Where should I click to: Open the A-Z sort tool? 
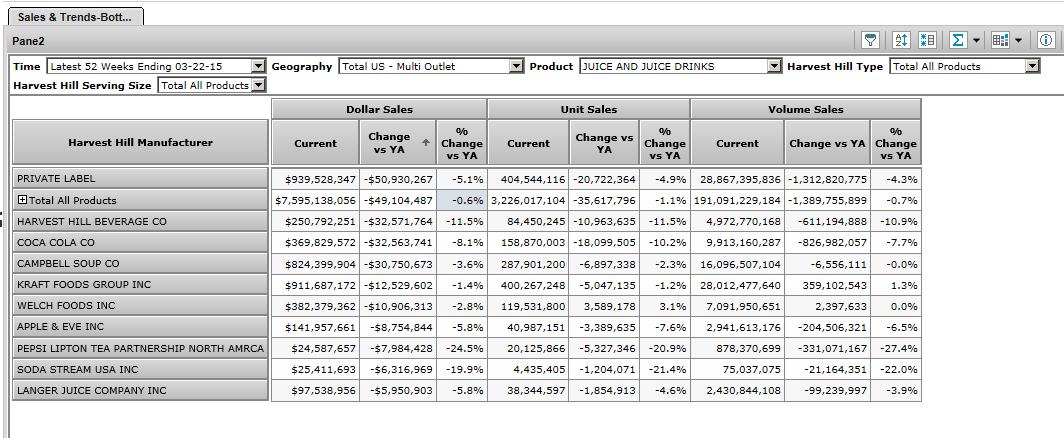[x=900, y=40]
